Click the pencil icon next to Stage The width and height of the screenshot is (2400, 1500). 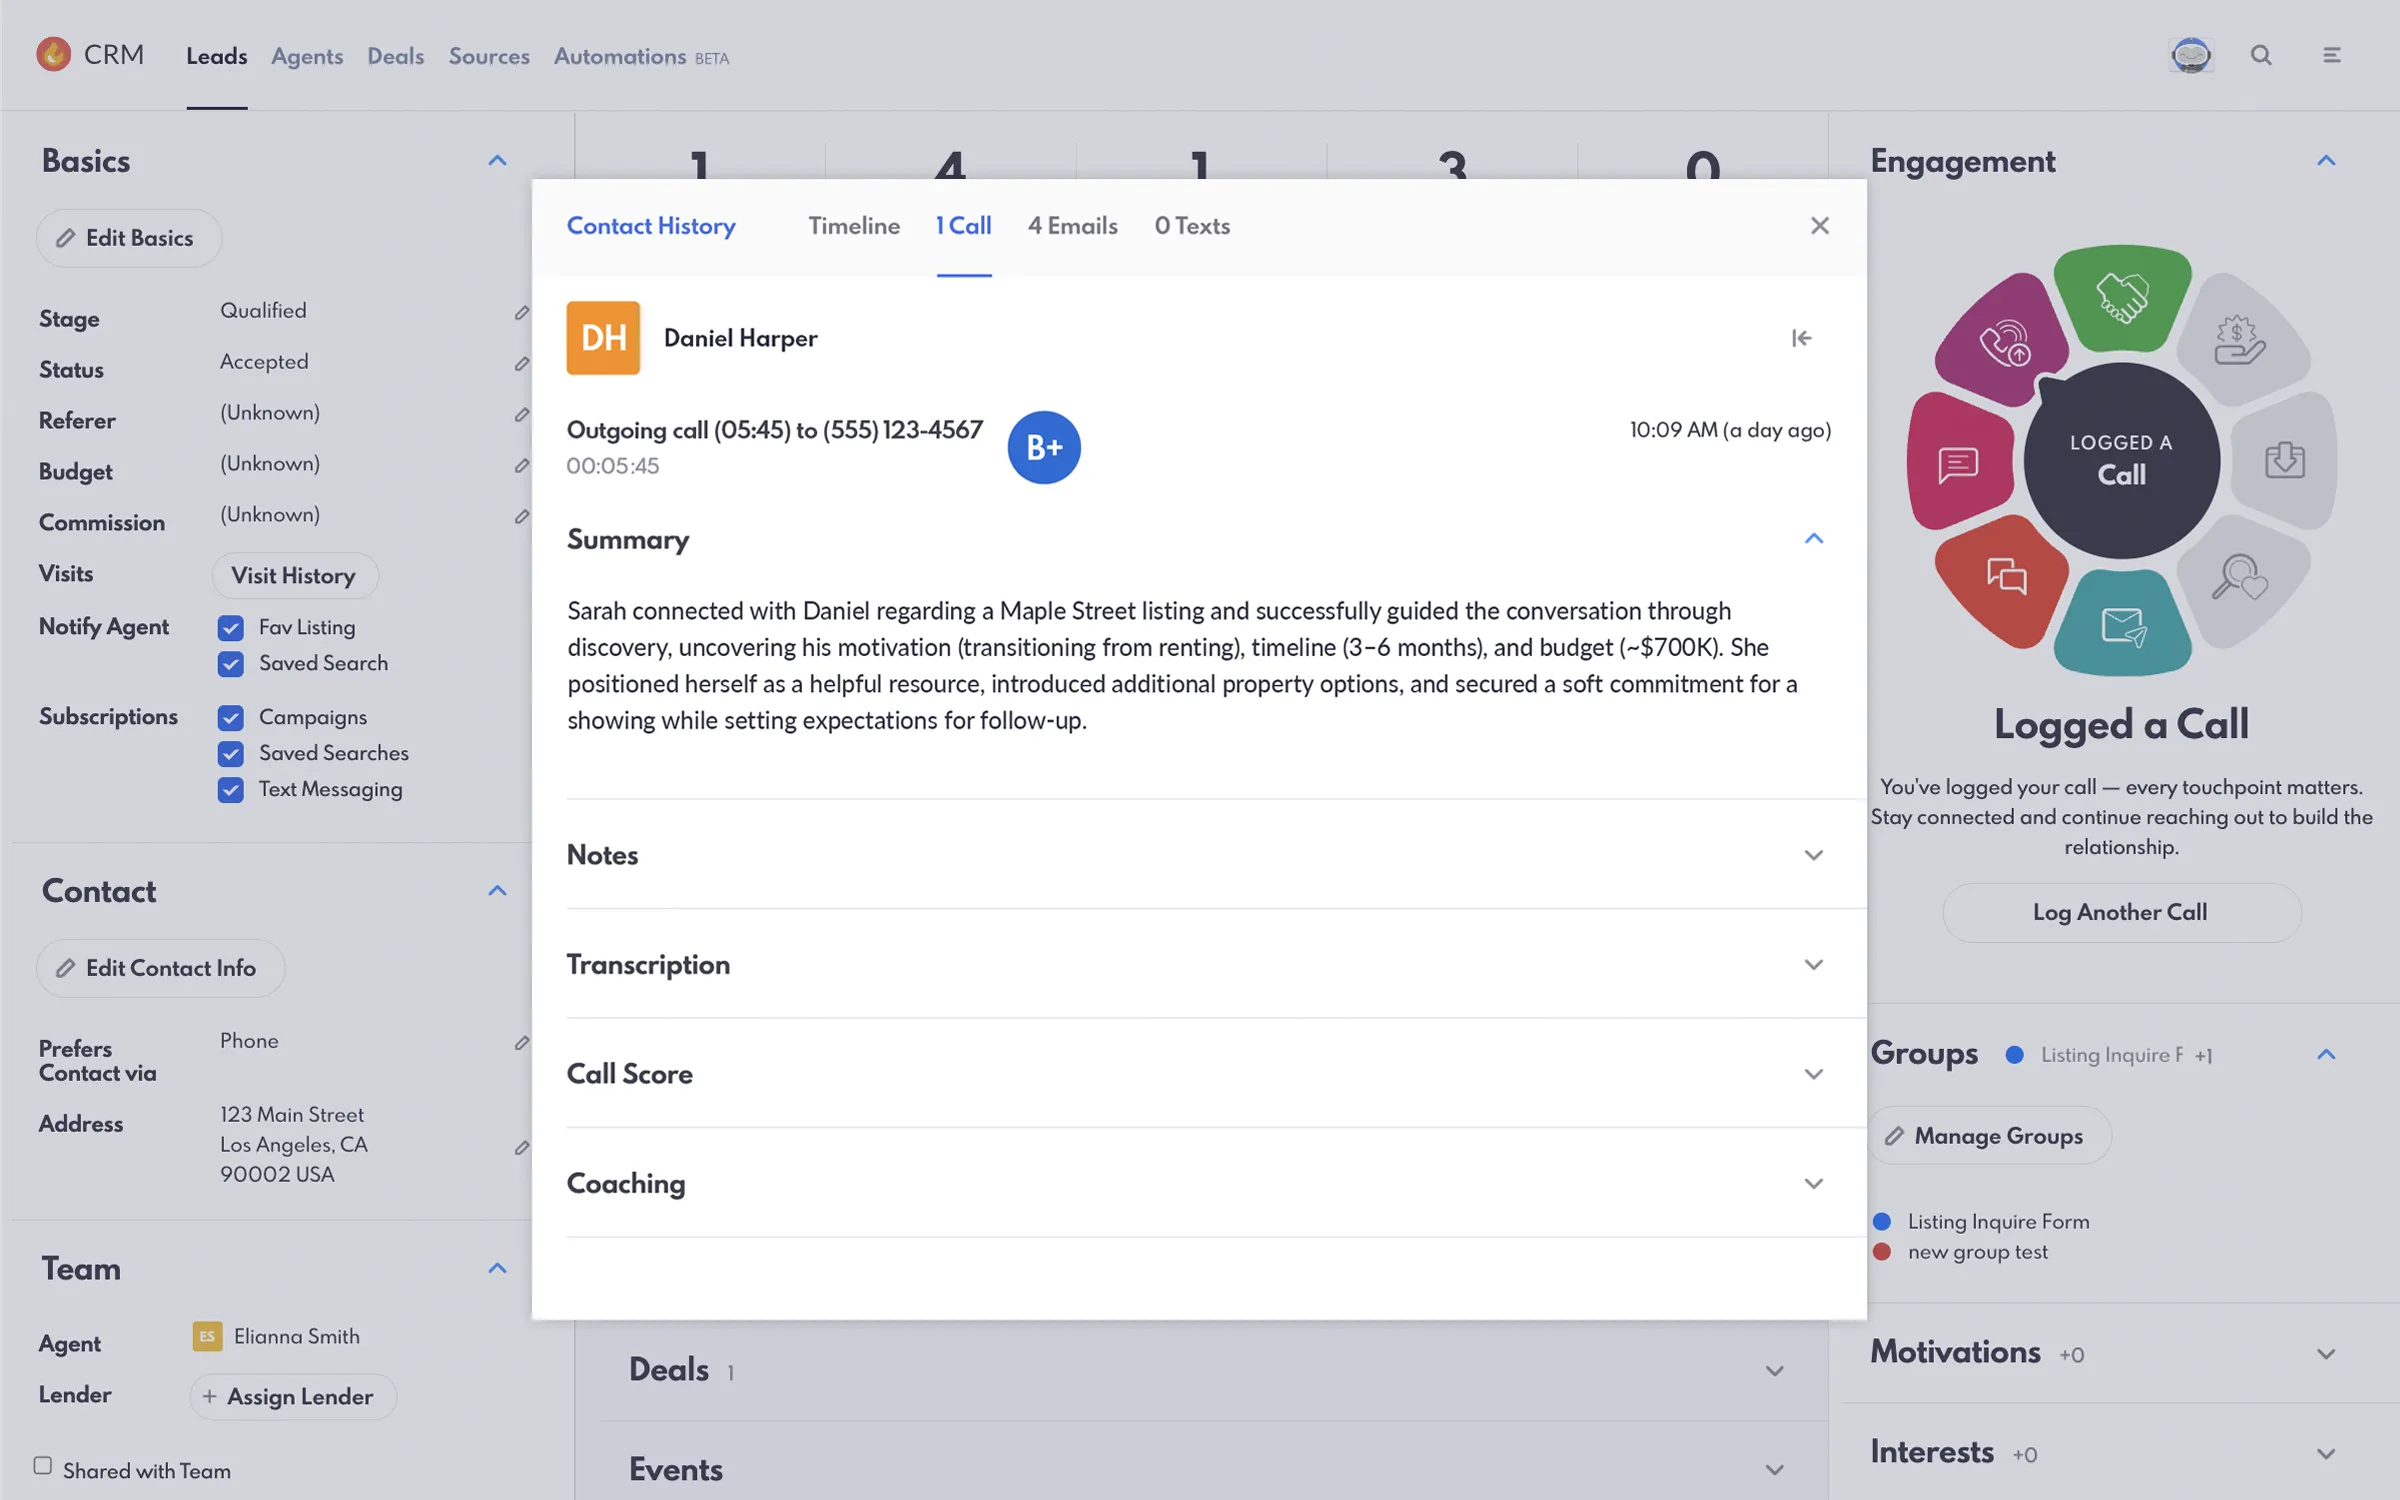pyautogui.click(x=521, y=313)
